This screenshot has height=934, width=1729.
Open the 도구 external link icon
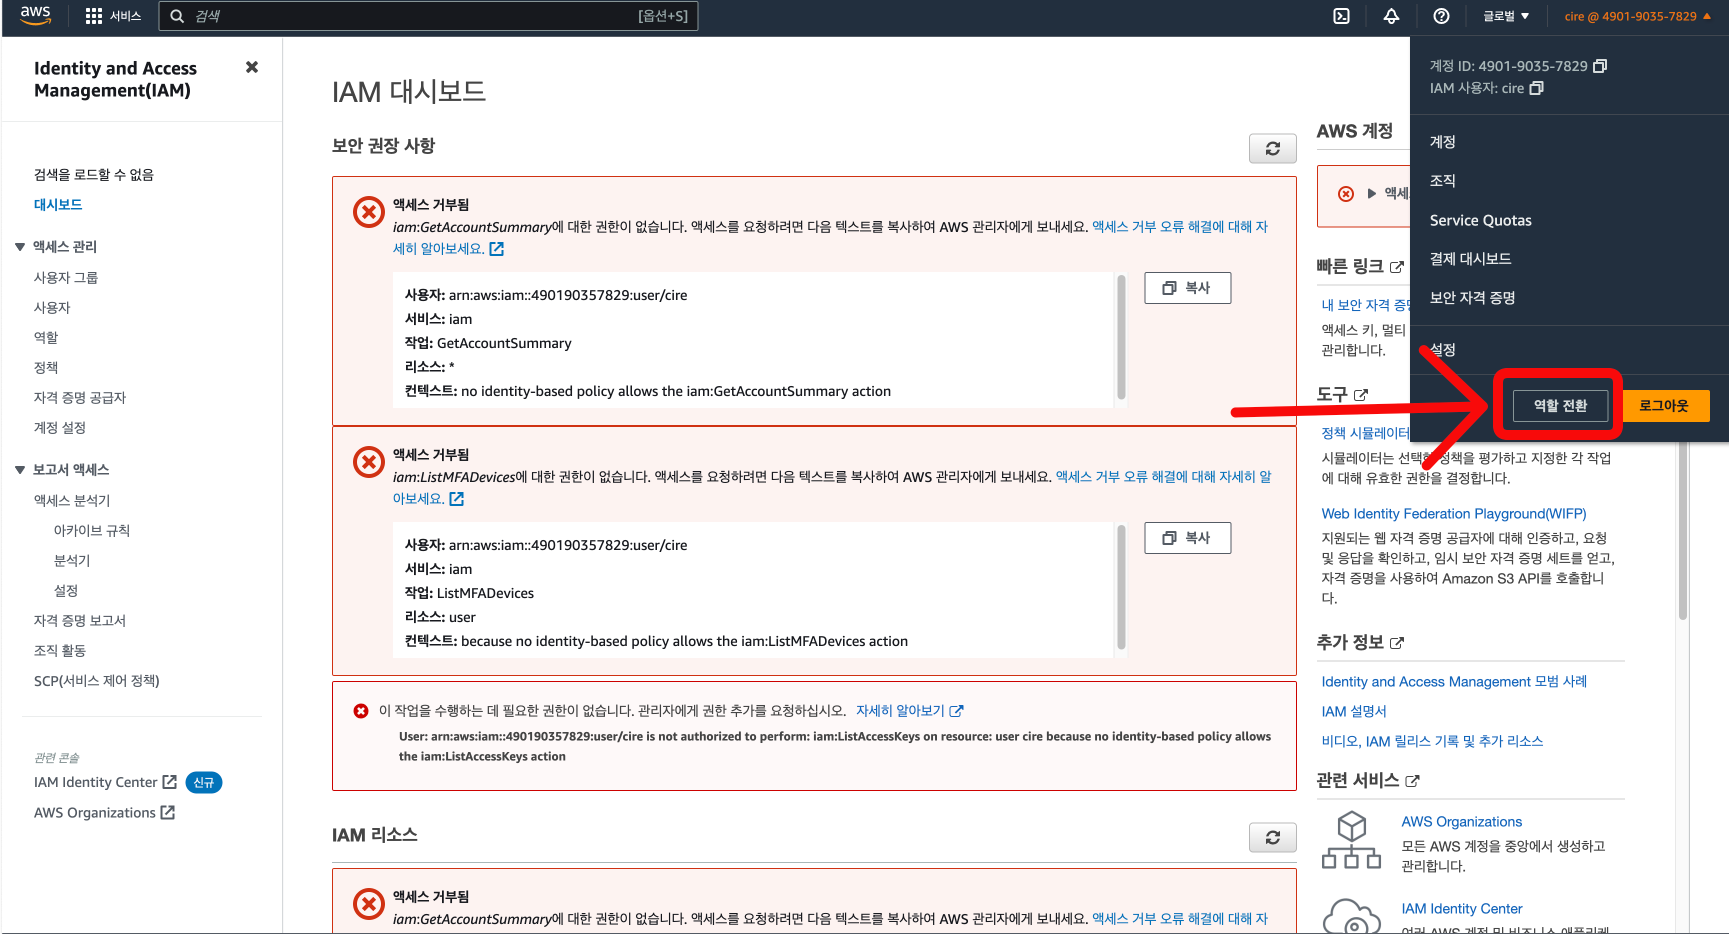point(1361,395)
